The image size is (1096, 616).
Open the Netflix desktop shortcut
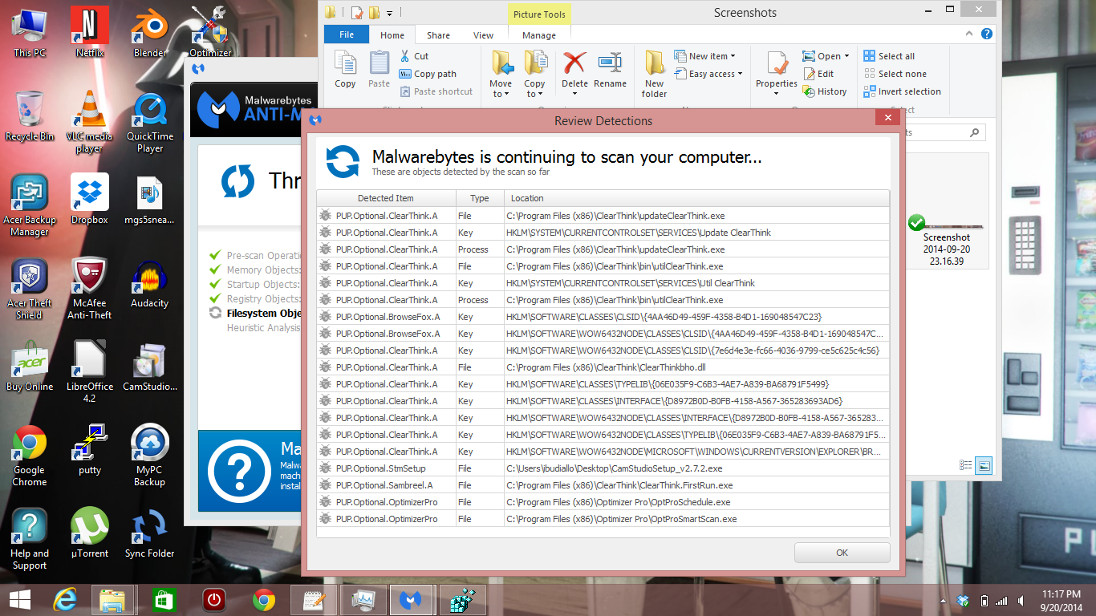(x=89, y=31)
